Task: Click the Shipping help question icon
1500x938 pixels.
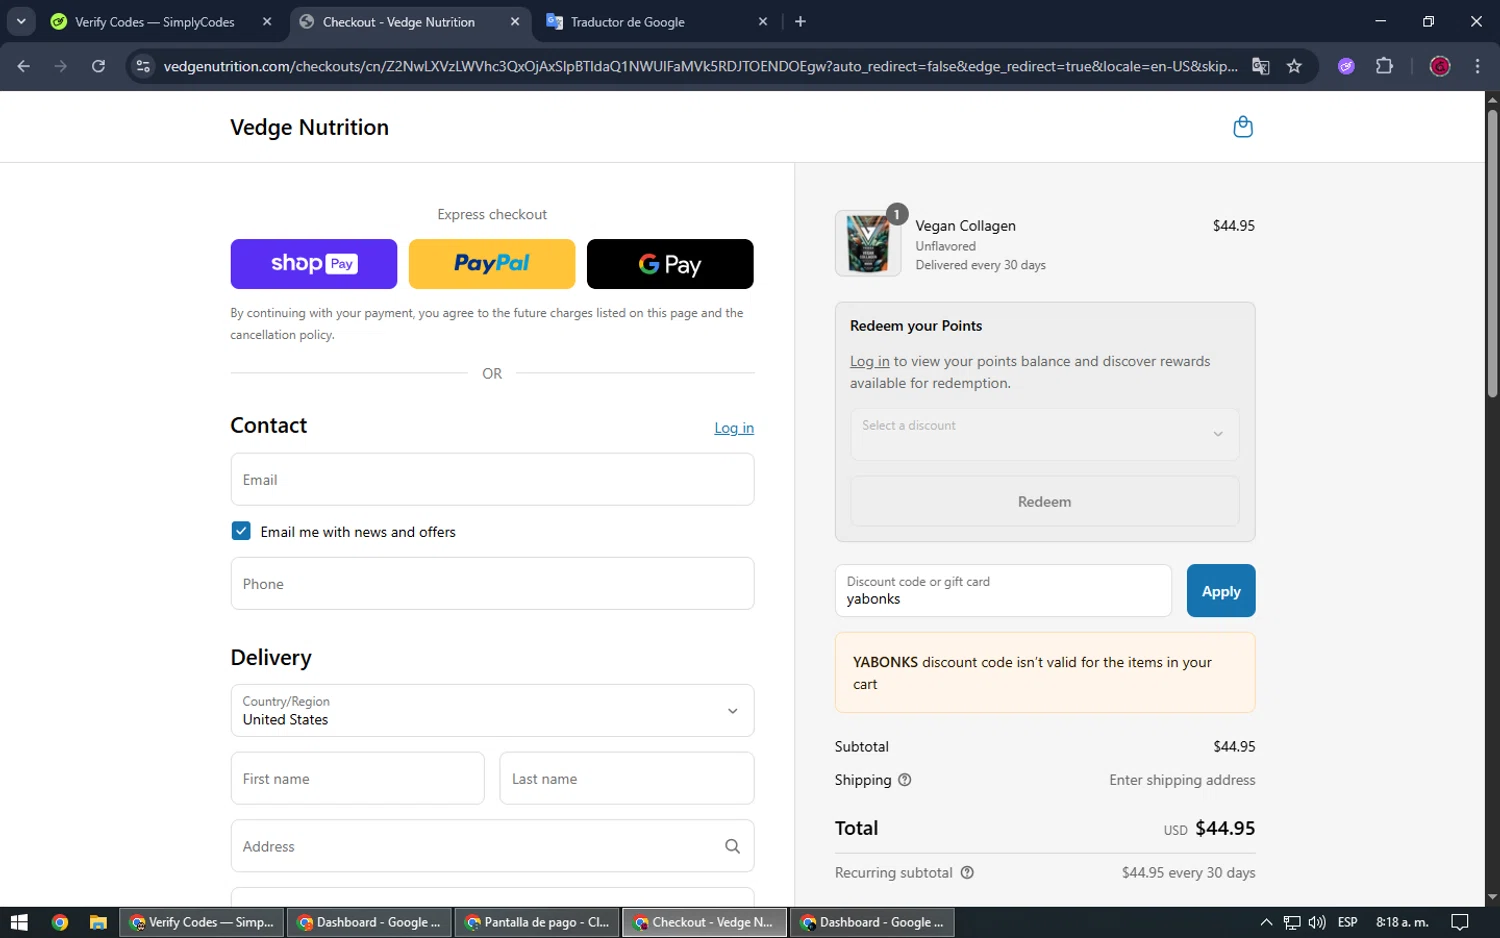Action: click(x=904, y=780)
